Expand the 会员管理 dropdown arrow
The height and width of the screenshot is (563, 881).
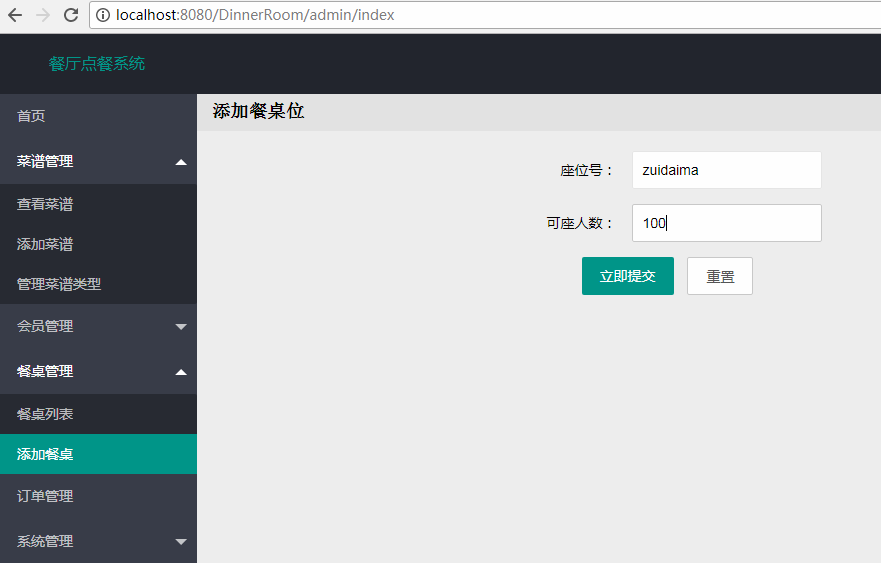tap(181, 327)
